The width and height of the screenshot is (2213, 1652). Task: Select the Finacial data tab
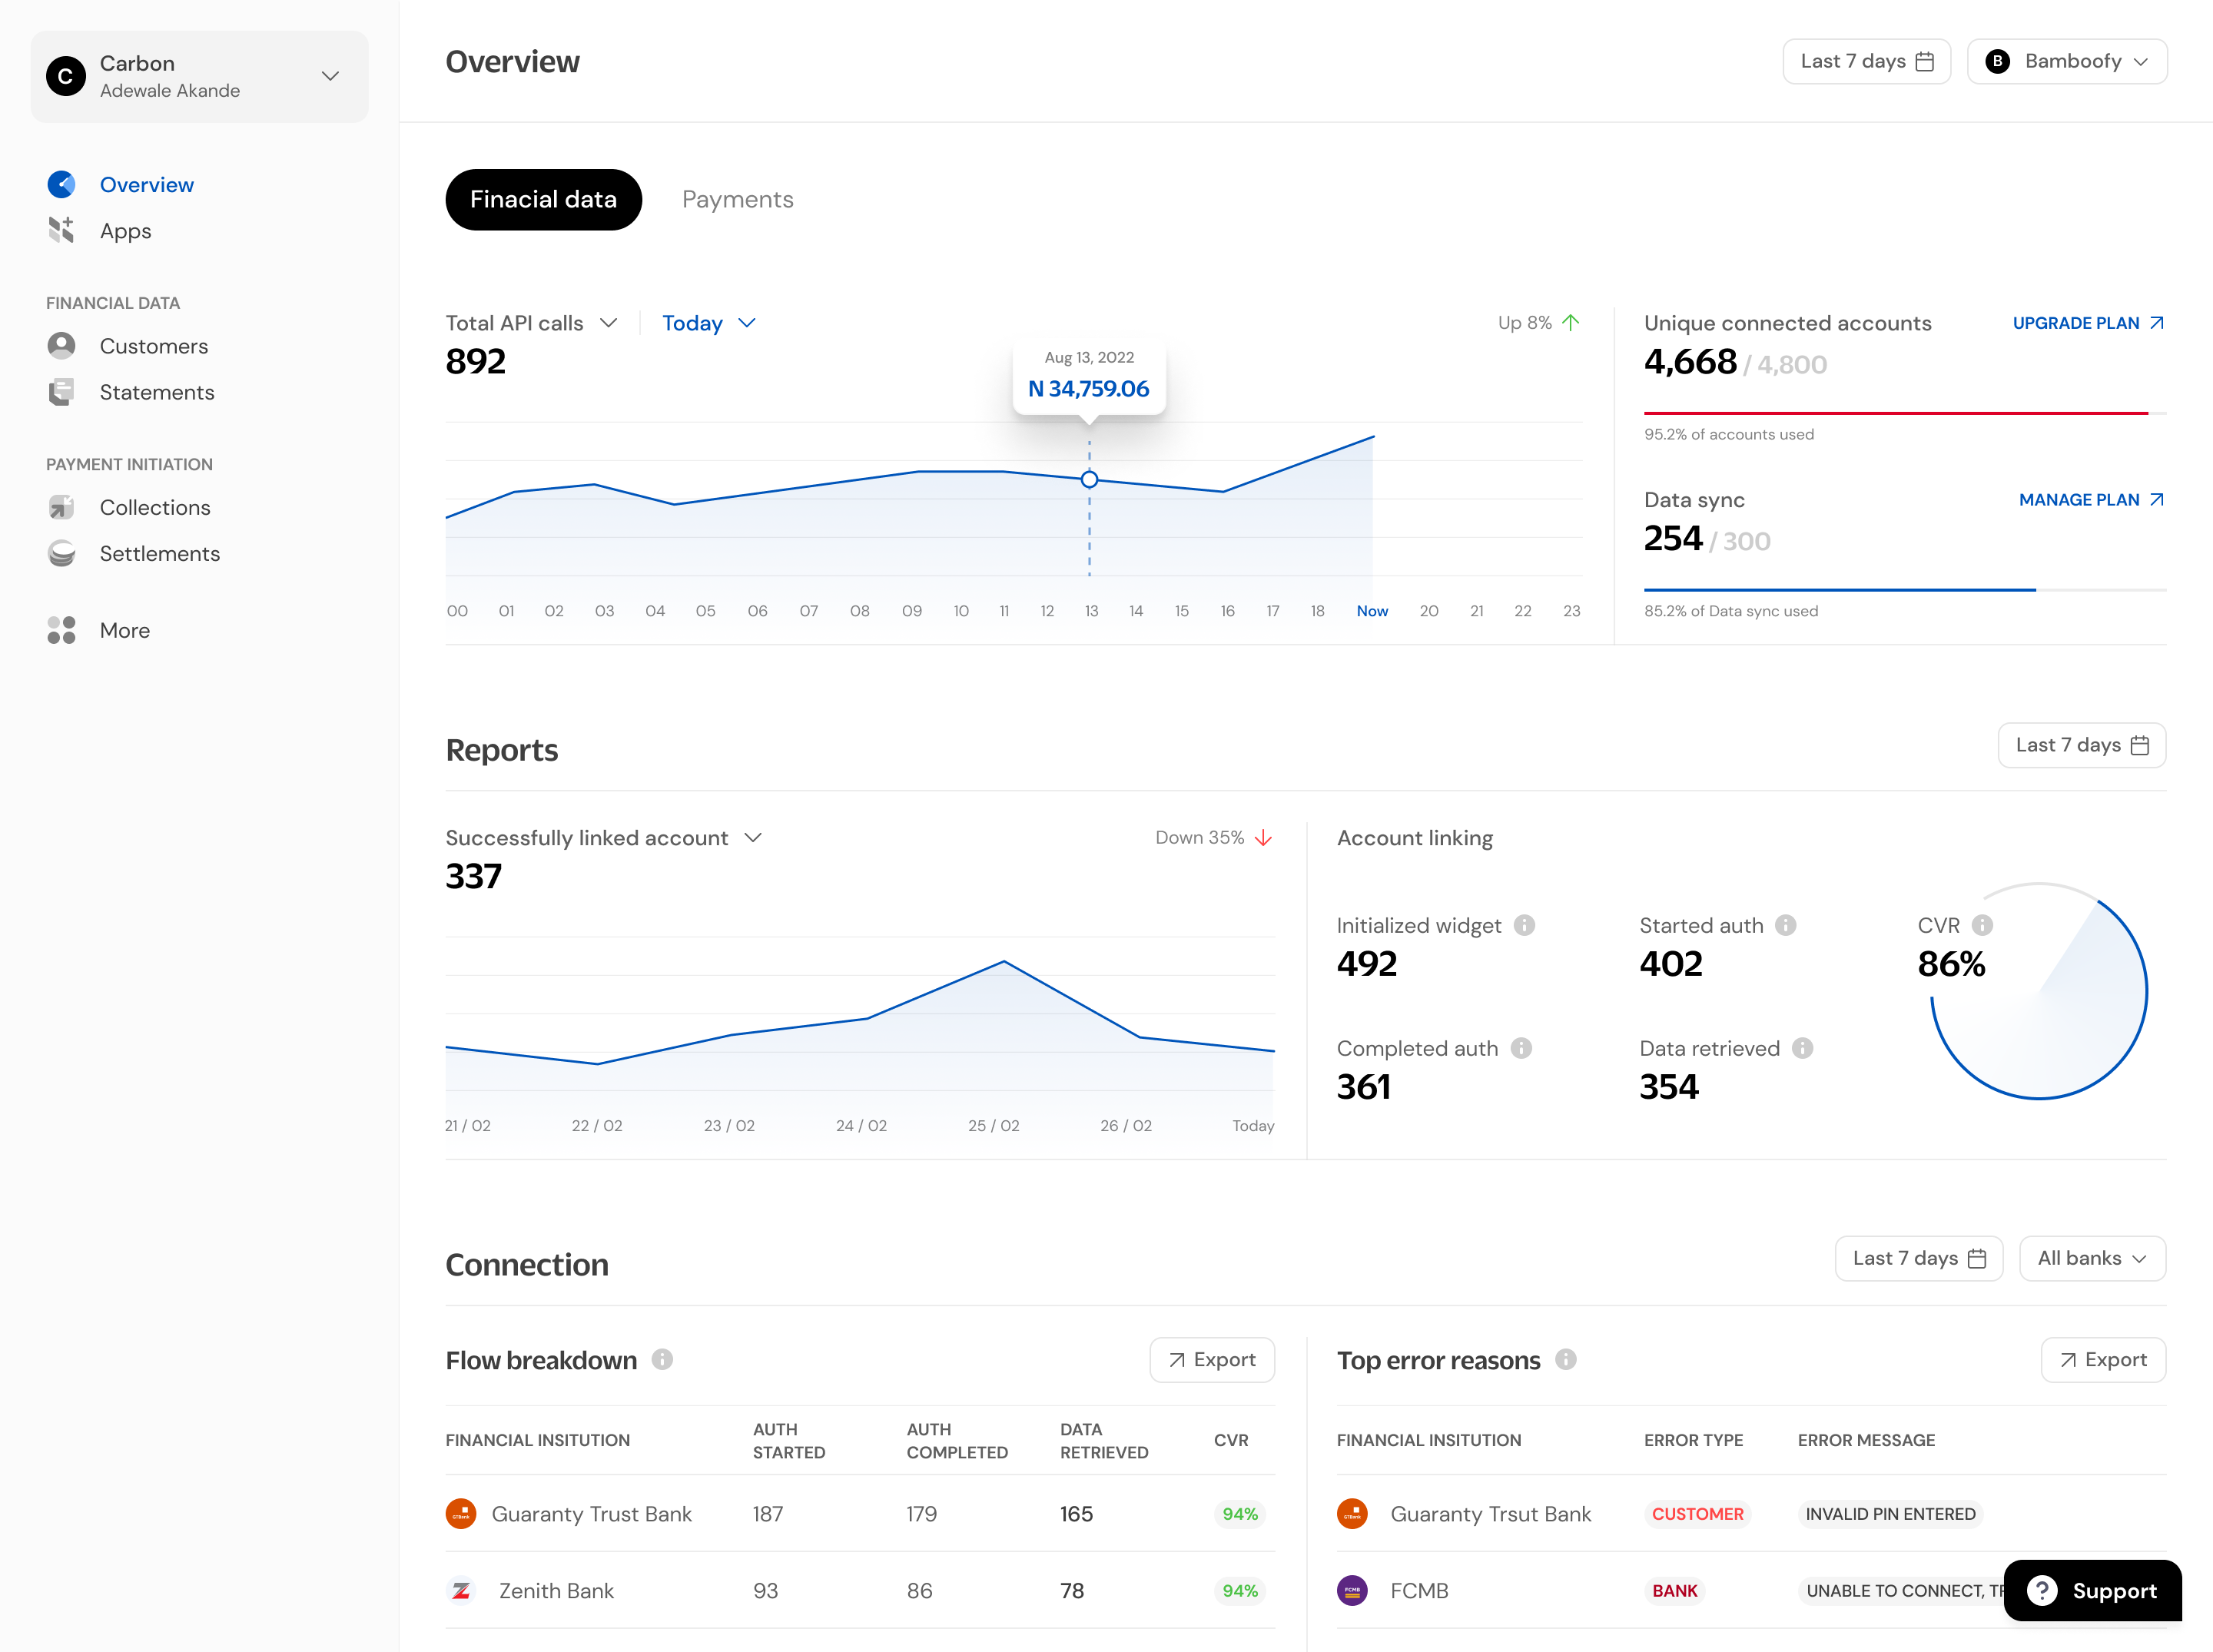coord(543,199)
